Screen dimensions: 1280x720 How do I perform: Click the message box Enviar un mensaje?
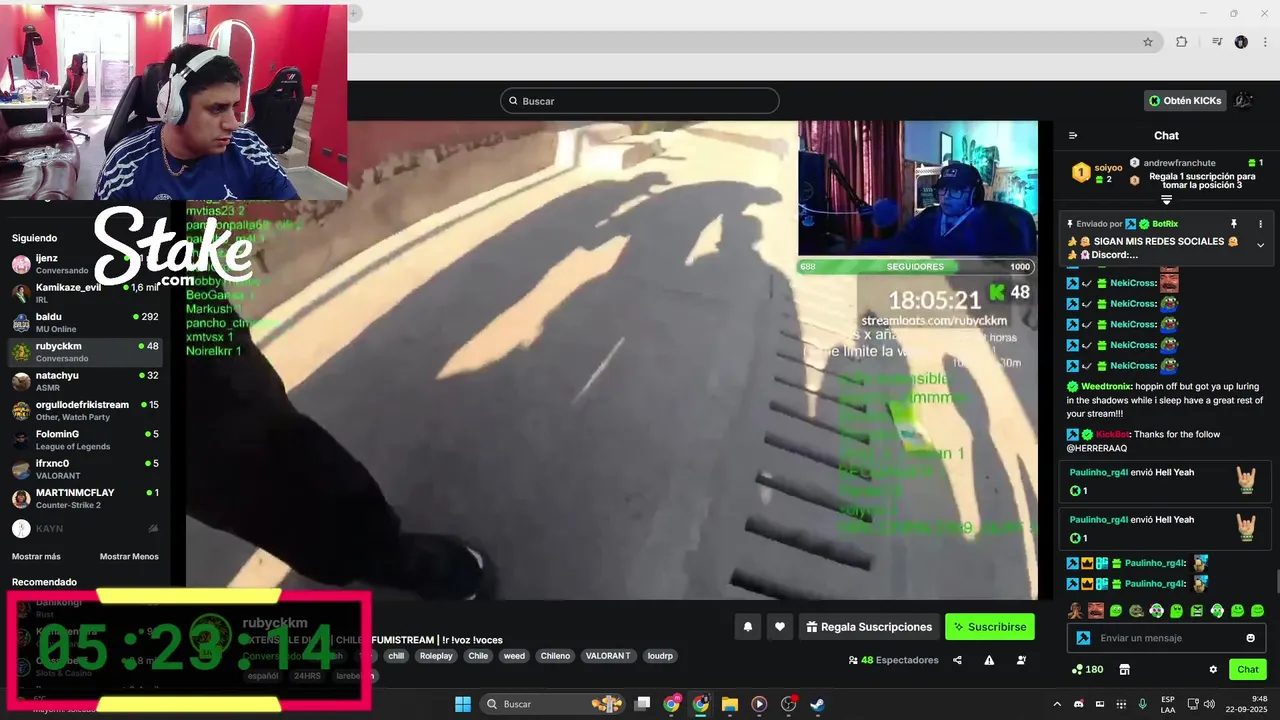[1168, 638]
